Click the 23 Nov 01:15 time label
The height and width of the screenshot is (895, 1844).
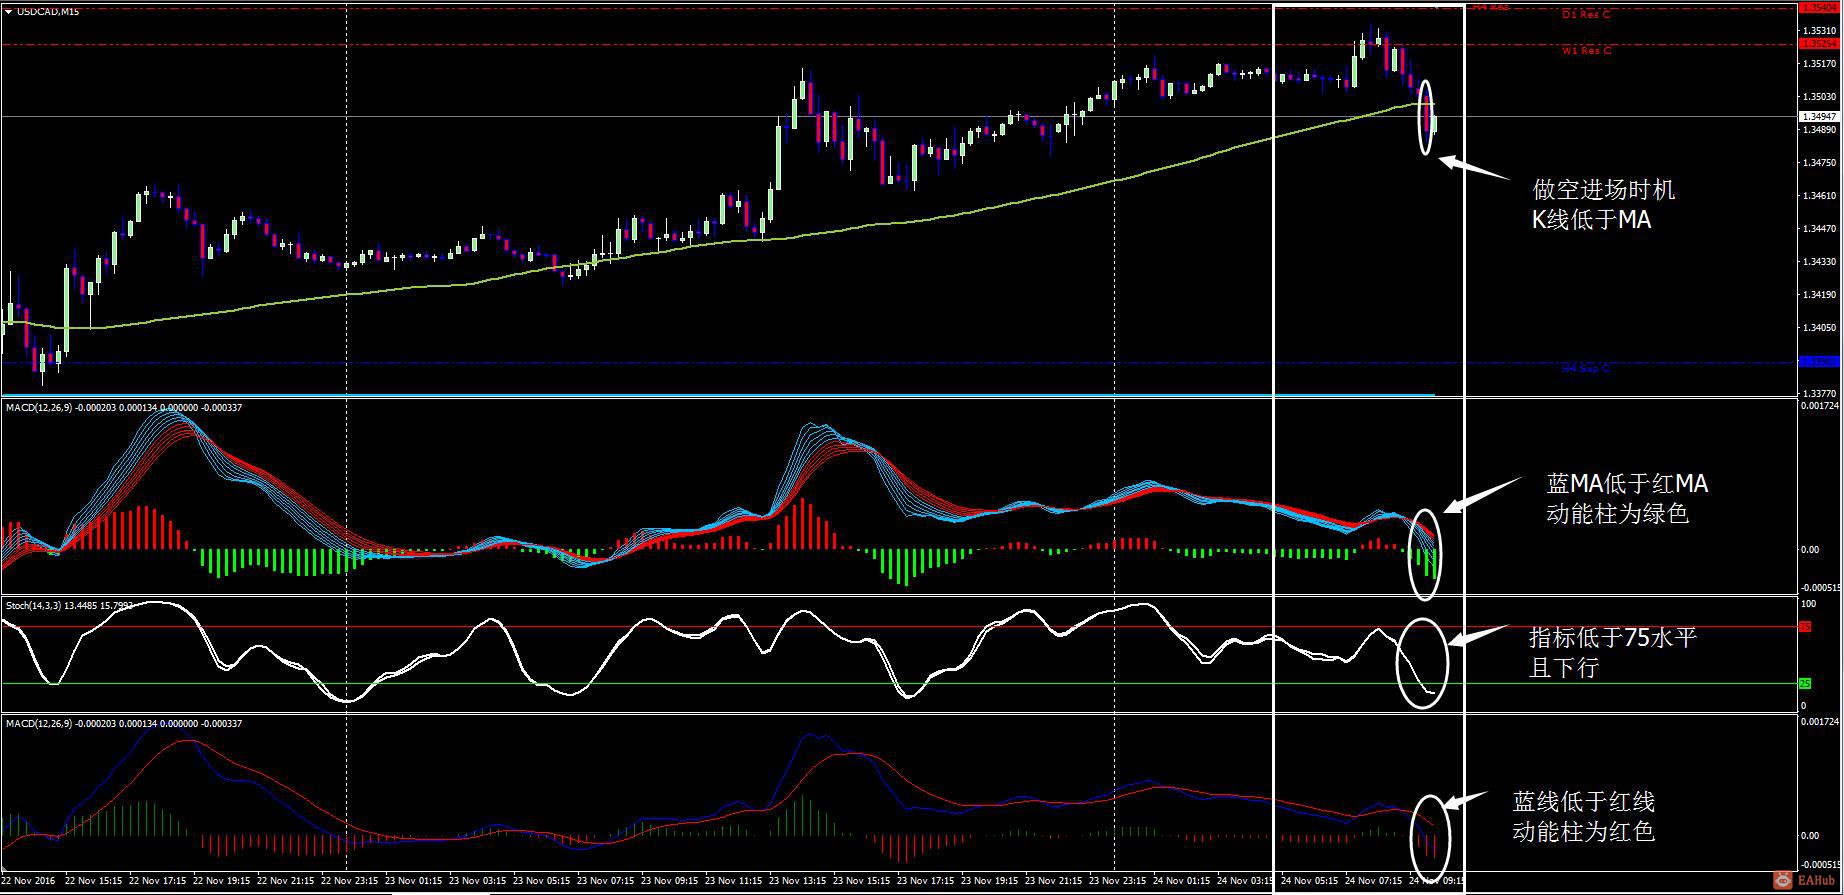[x=414, y=881]
